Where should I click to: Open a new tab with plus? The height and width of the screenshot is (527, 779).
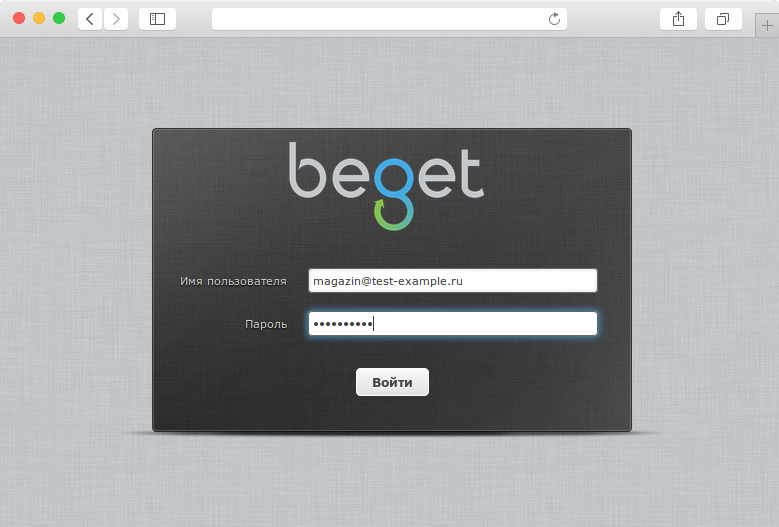click(767, 25)
